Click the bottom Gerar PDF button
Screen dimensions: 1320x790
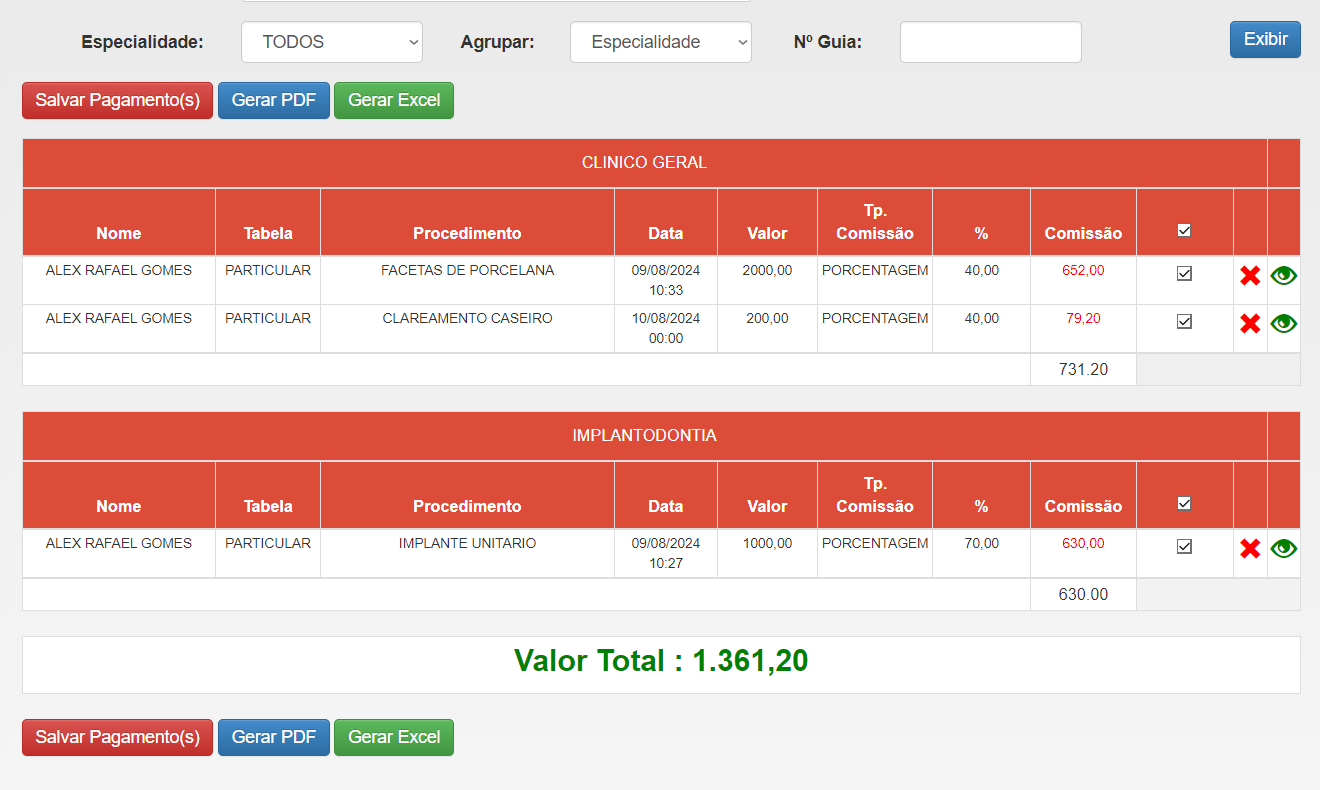[274, 737]
